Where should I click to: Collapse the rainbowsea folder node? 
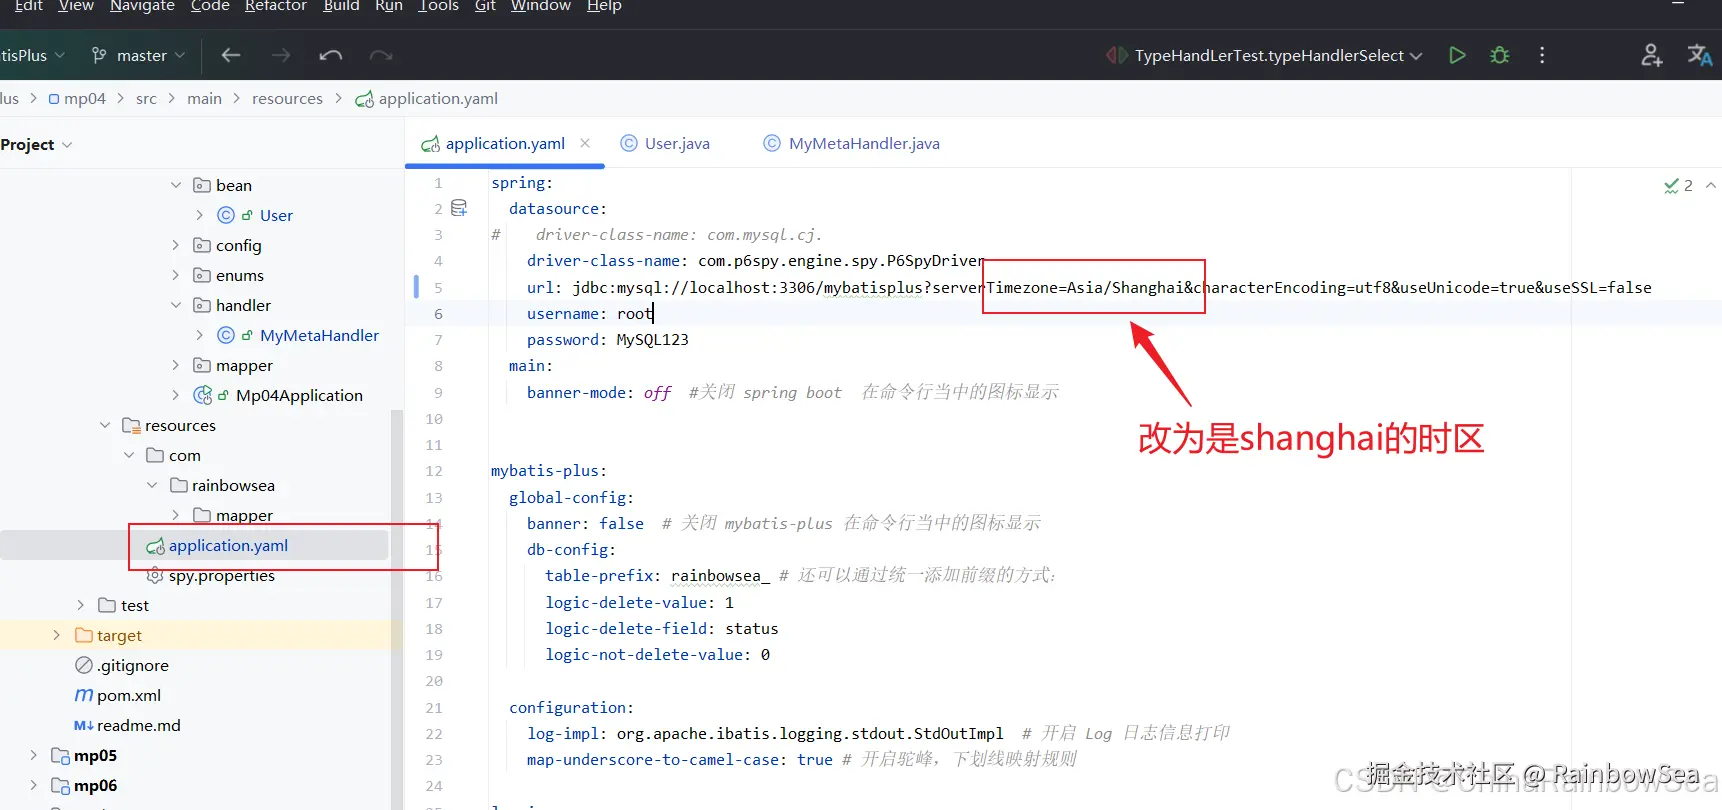point(152,485)
